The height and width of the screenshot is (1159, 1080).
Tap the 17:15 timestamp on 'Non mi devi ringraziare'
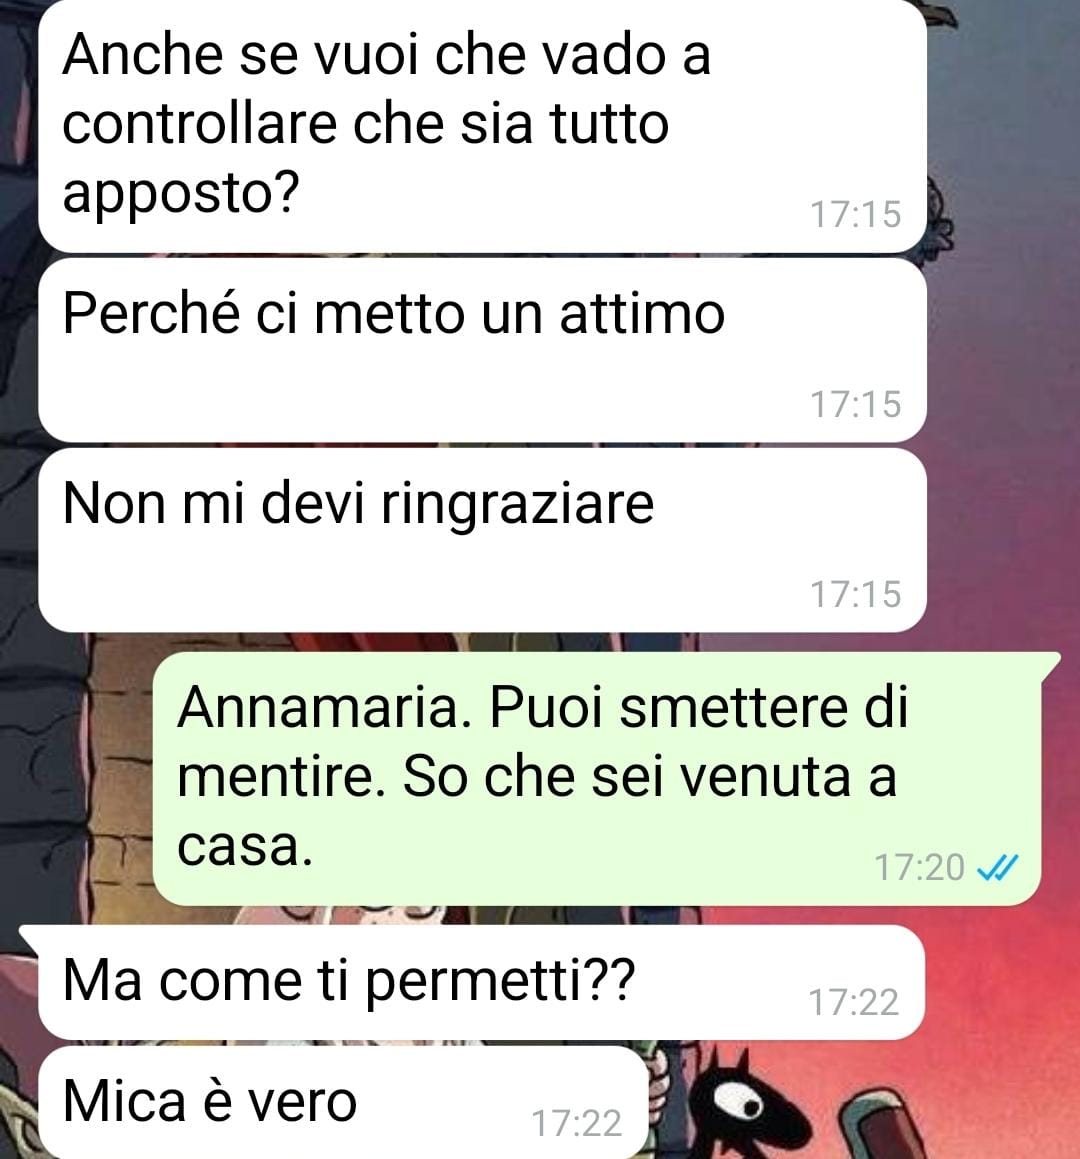click(856, 594)
